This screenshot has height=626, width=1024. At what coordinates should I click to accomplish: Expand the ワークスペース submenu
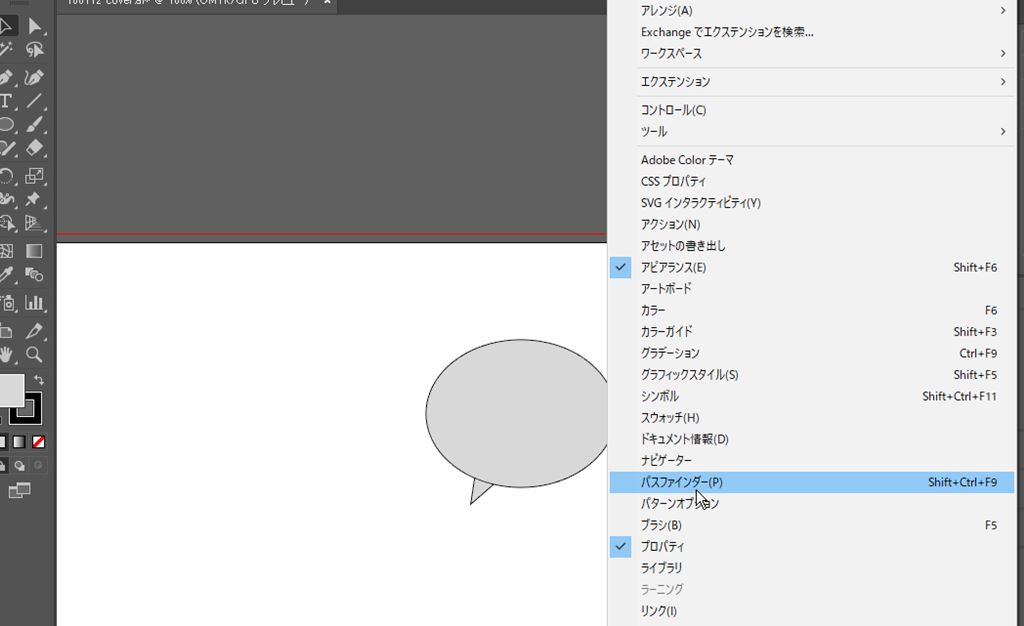(x=671, y=53)
